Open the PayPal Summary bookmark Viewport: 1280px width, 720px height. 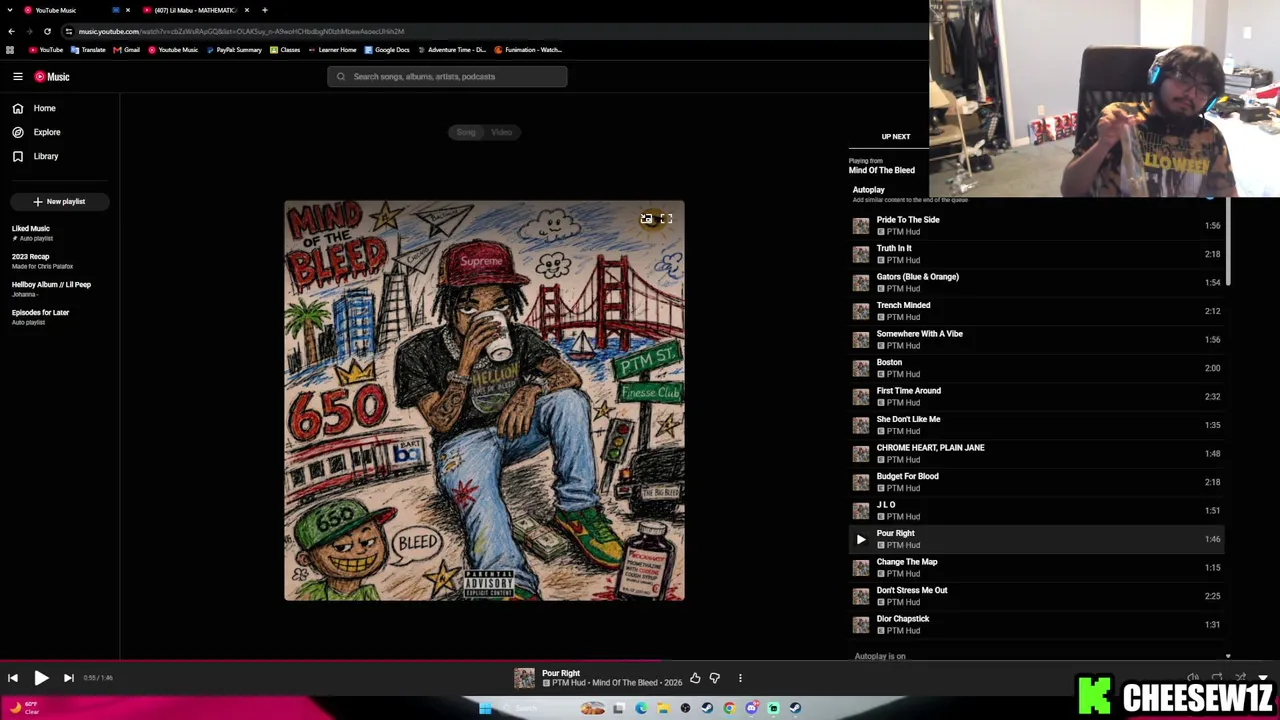coord(235,50)
